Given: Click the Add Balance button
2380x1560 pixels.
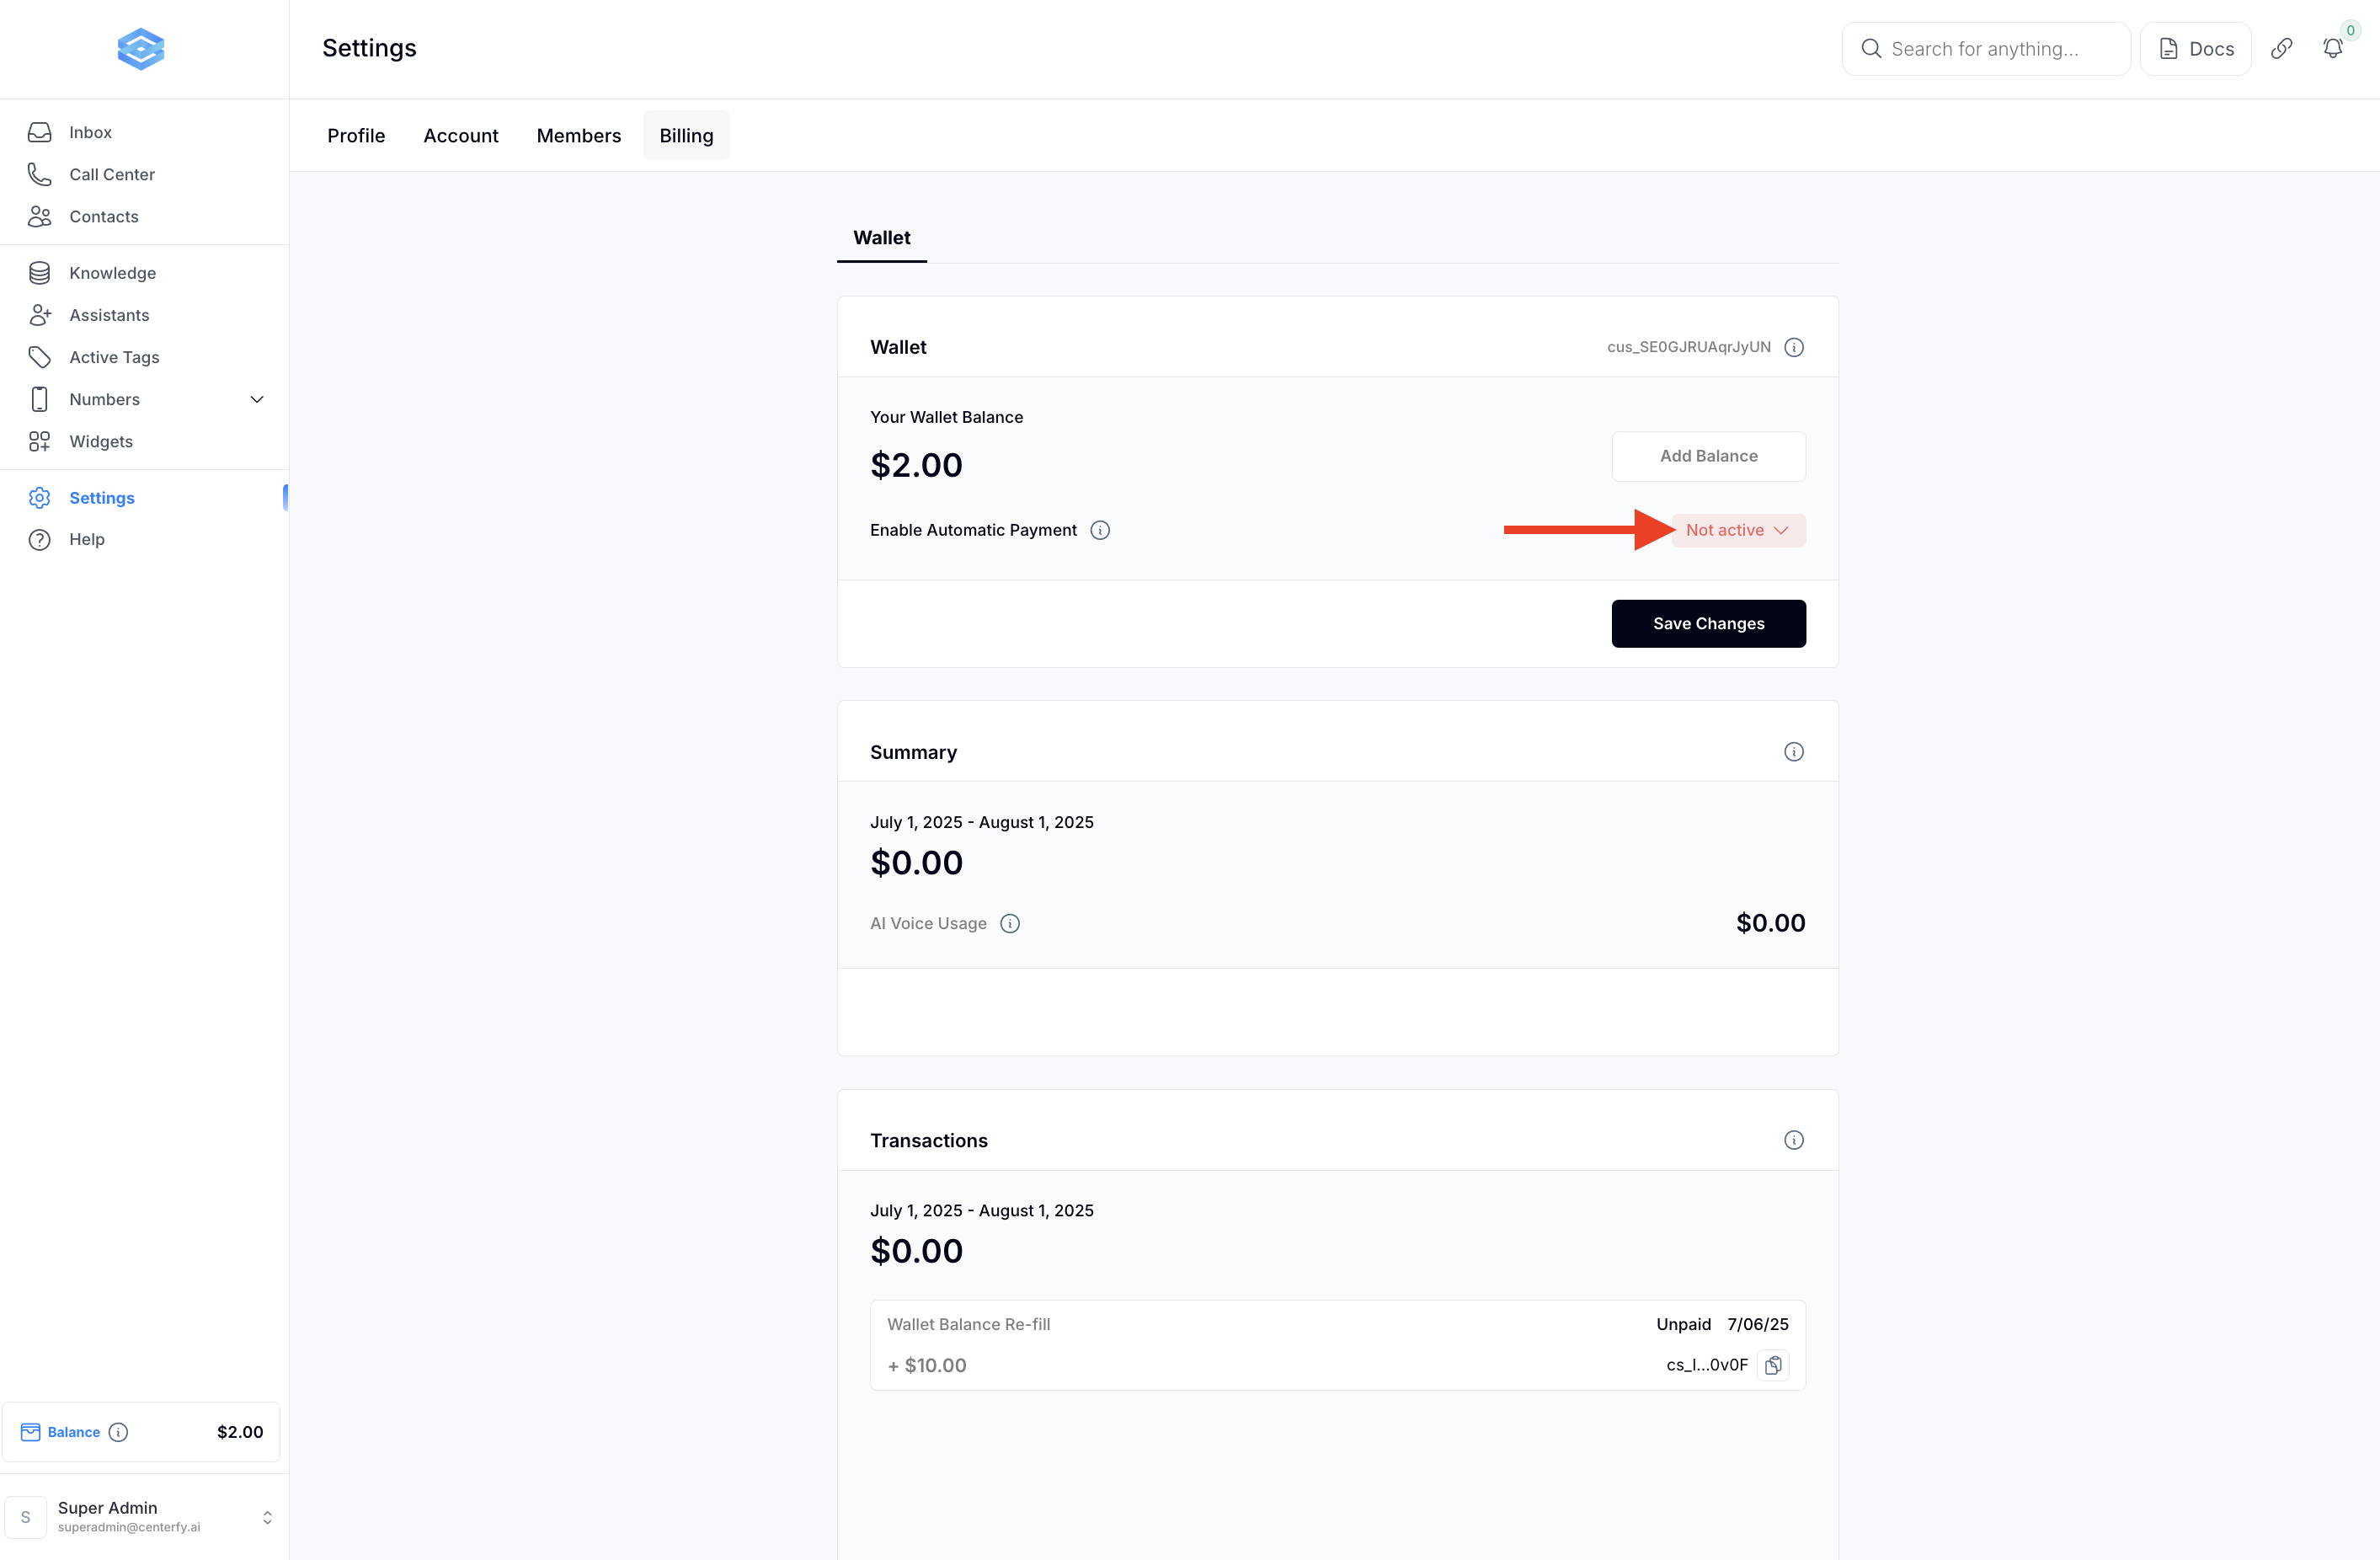Looking at the screenshot, I should [1708, 456].
